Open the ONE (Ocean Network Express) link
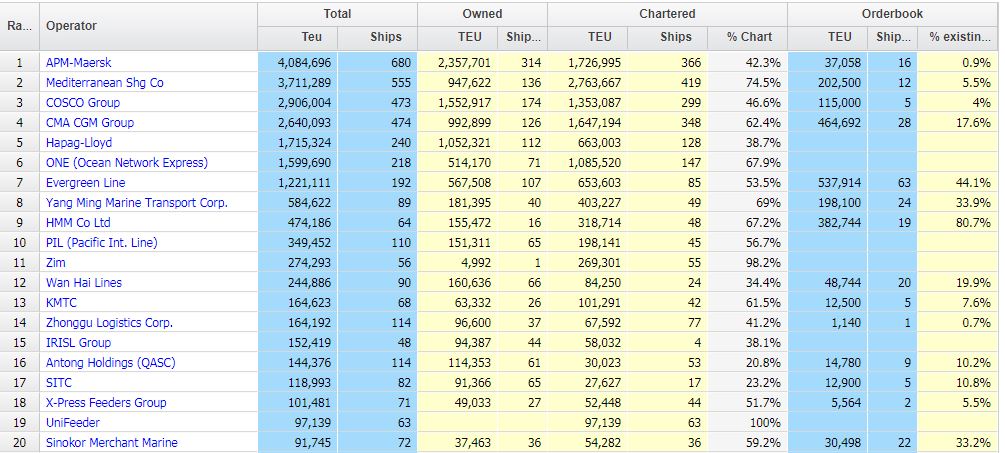The image size is (1005, 453). (127, 163)
